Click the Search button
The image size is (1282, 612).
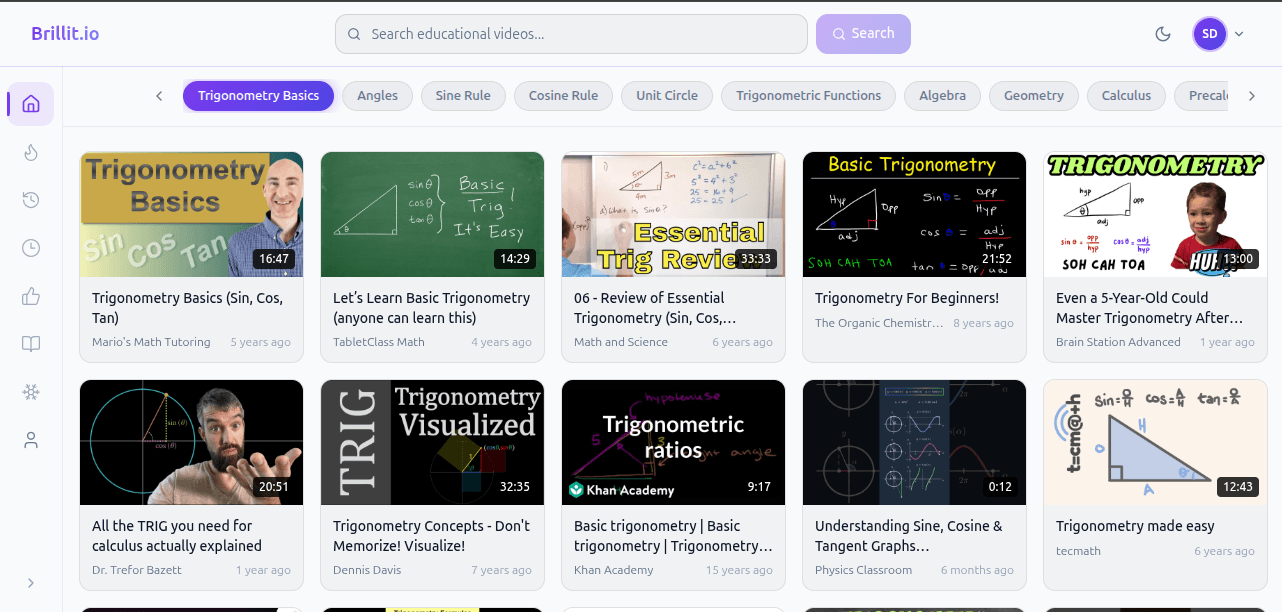(863, 34)
